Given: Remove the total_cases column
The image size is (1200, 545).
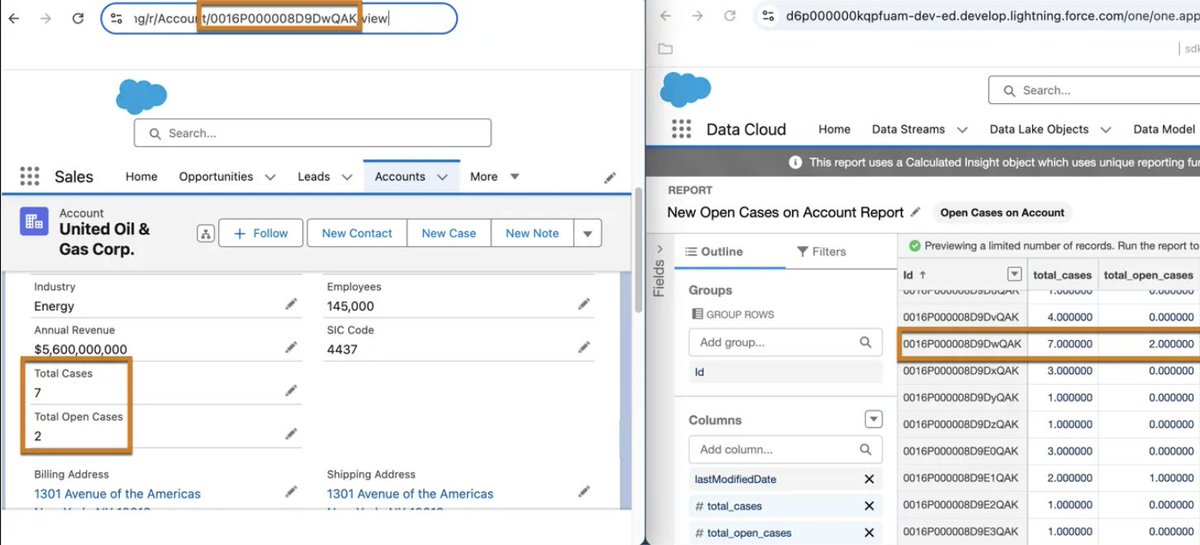Looking at the screenshot, I should click(869, 506).
